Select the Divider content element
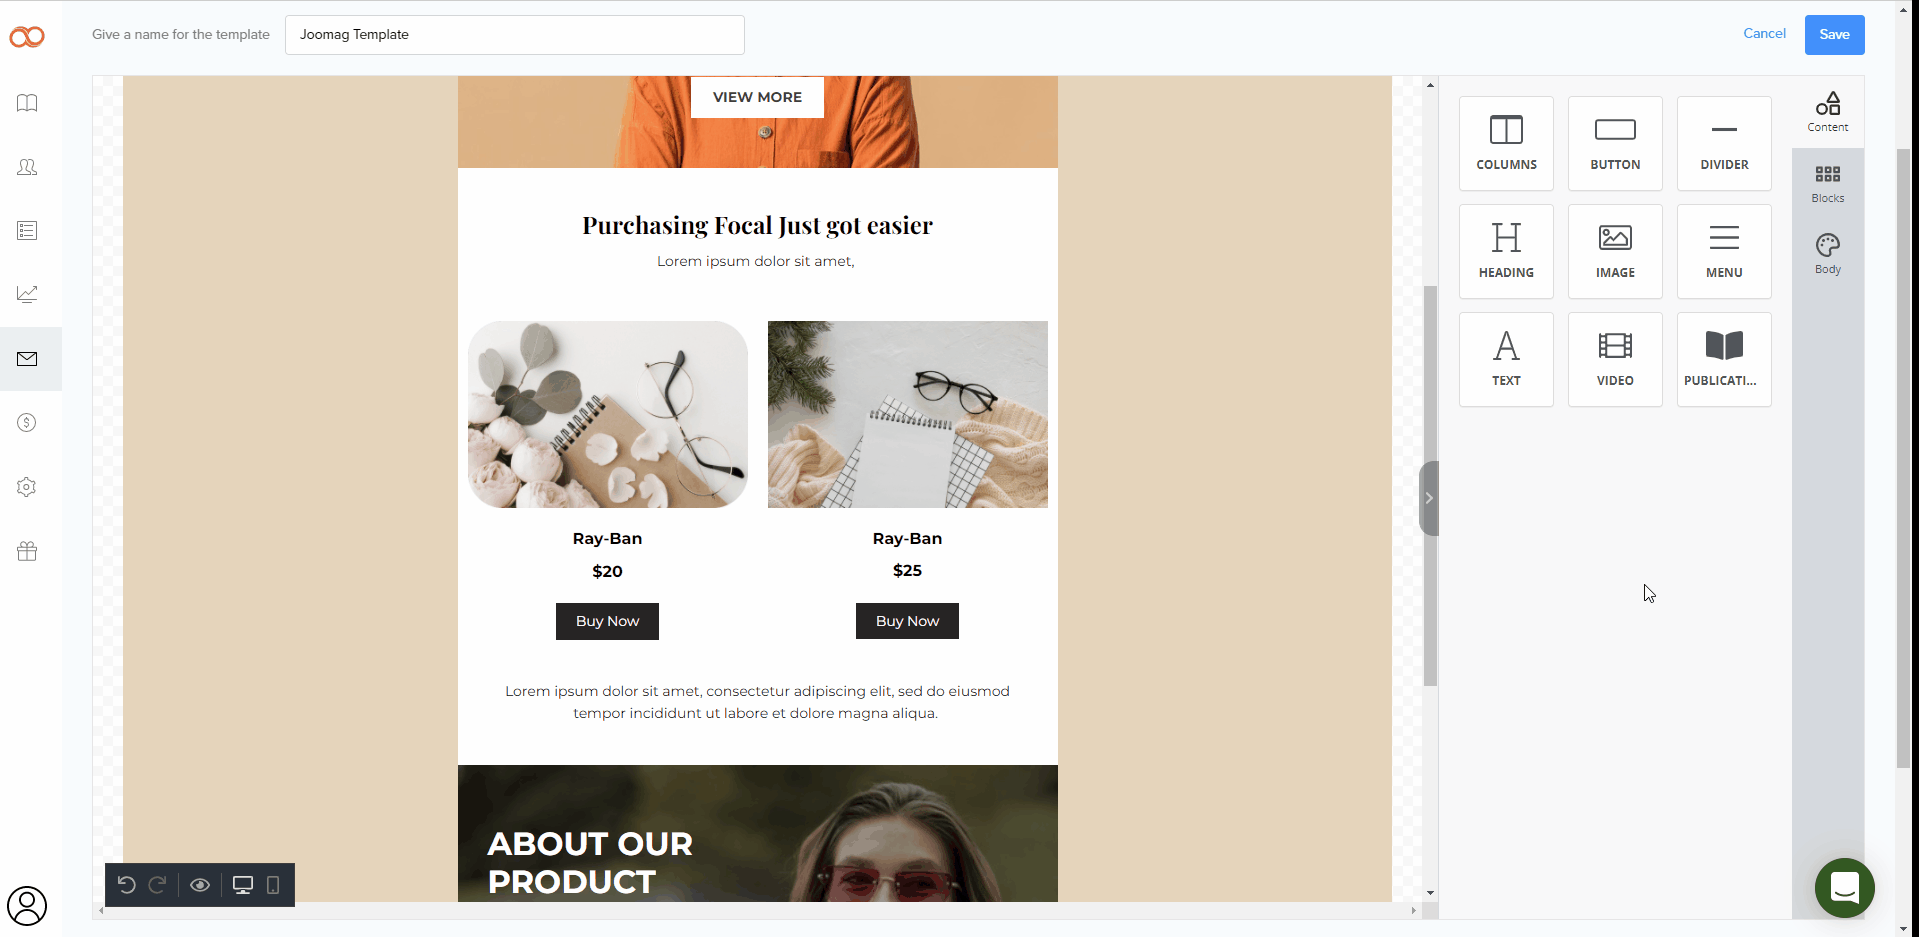The width and height of the screenshot is (1919, 937). tap(1724, 143)
